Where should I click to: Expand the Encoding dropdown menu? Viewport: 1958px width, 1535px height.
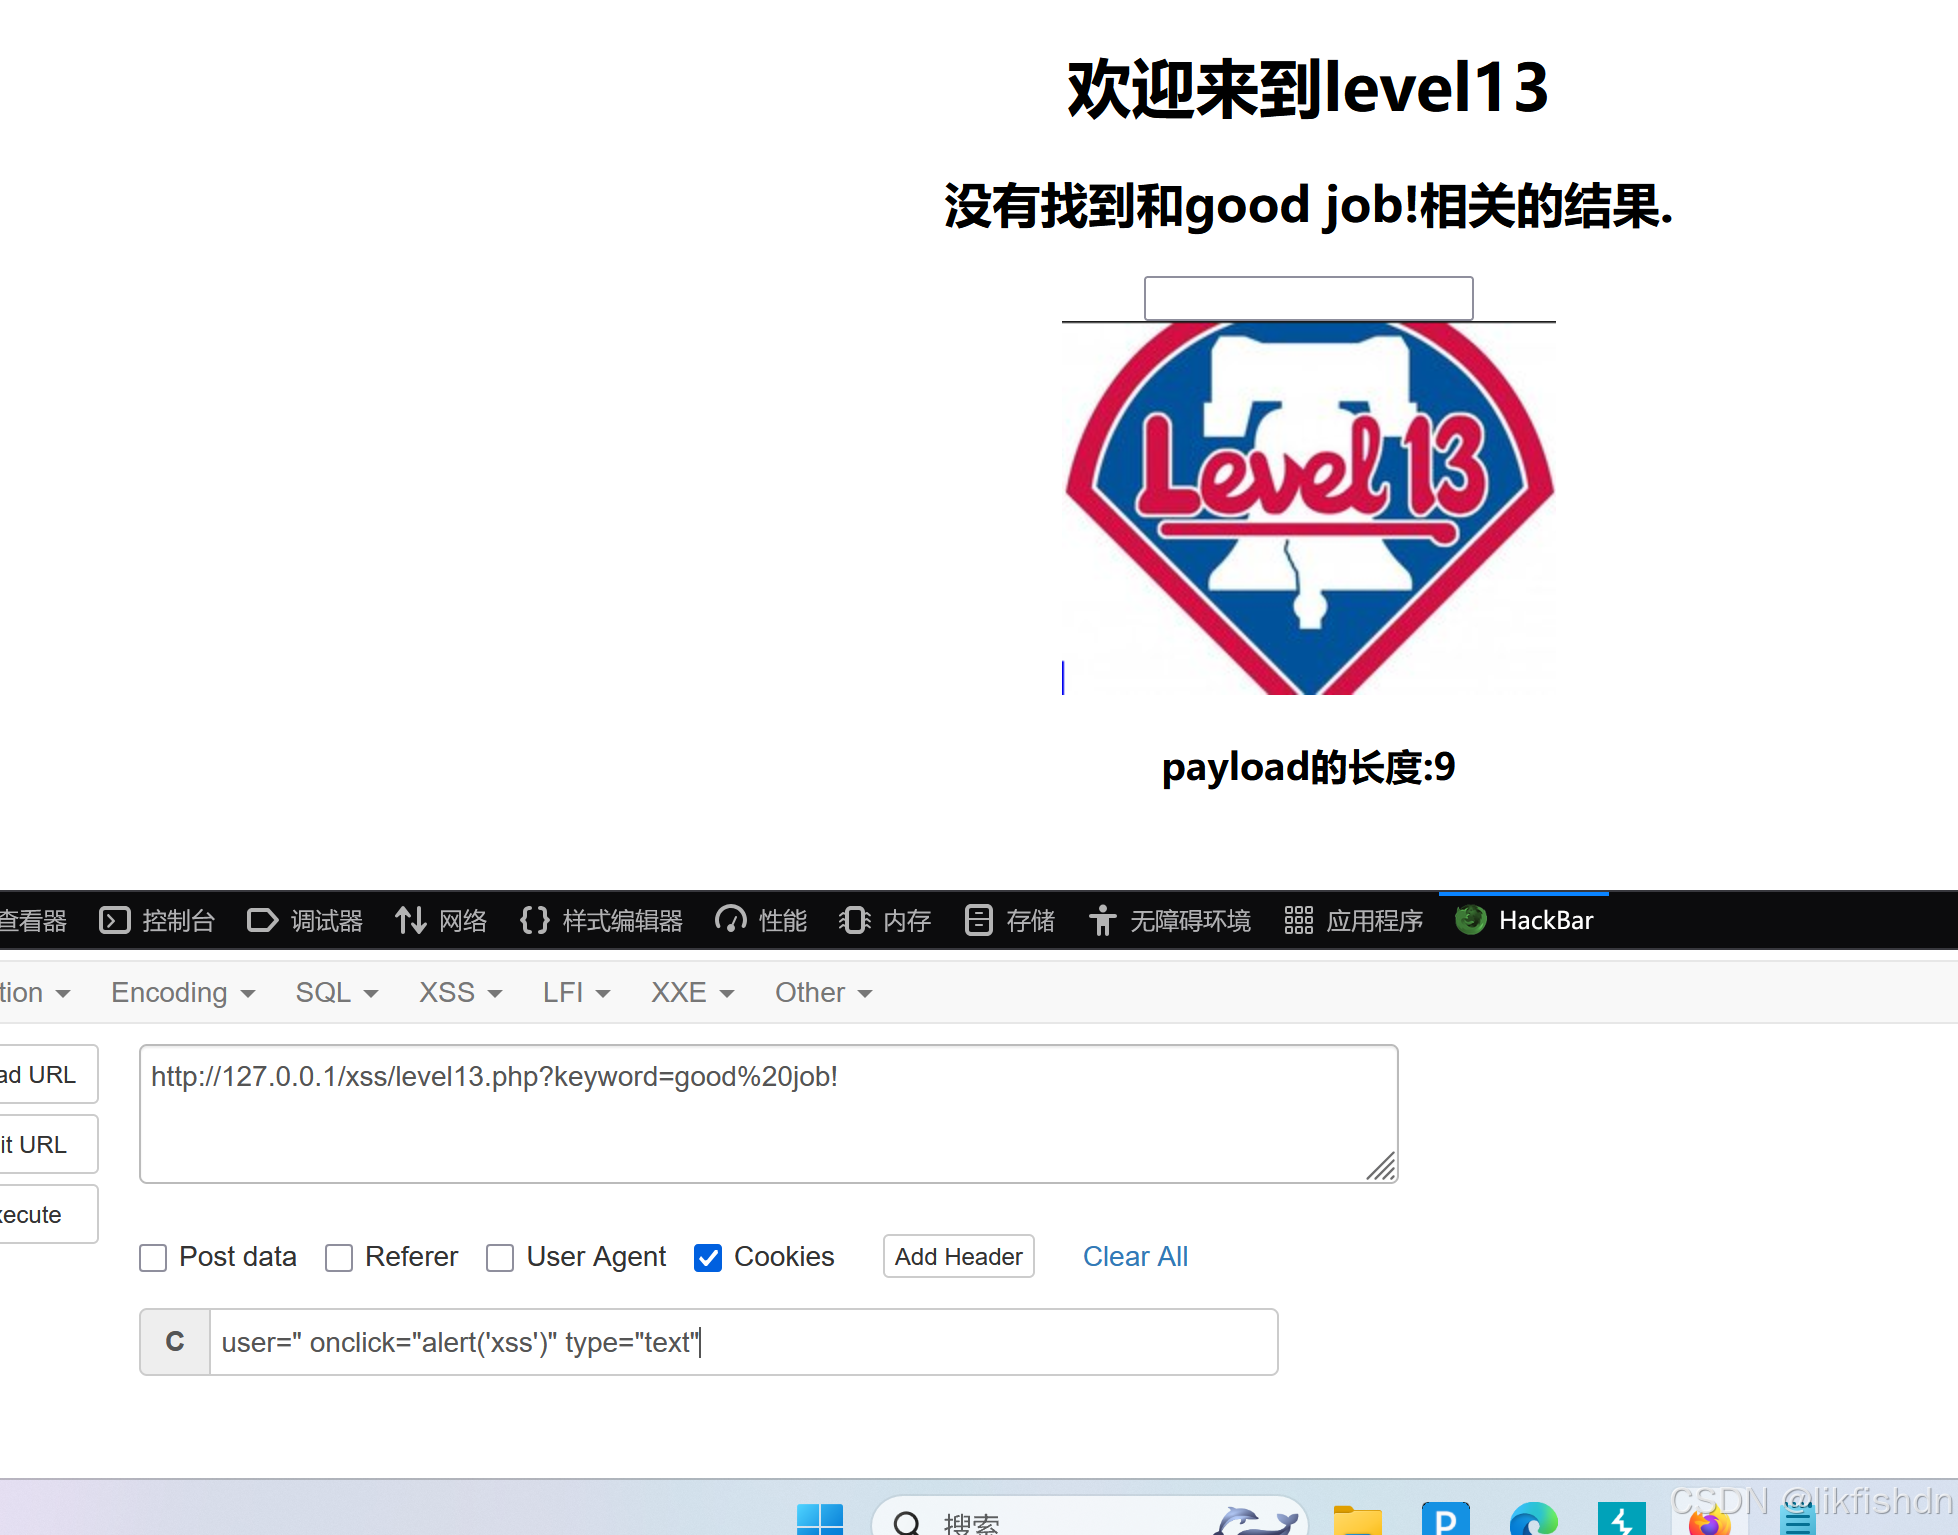click(x=183, y=993)
